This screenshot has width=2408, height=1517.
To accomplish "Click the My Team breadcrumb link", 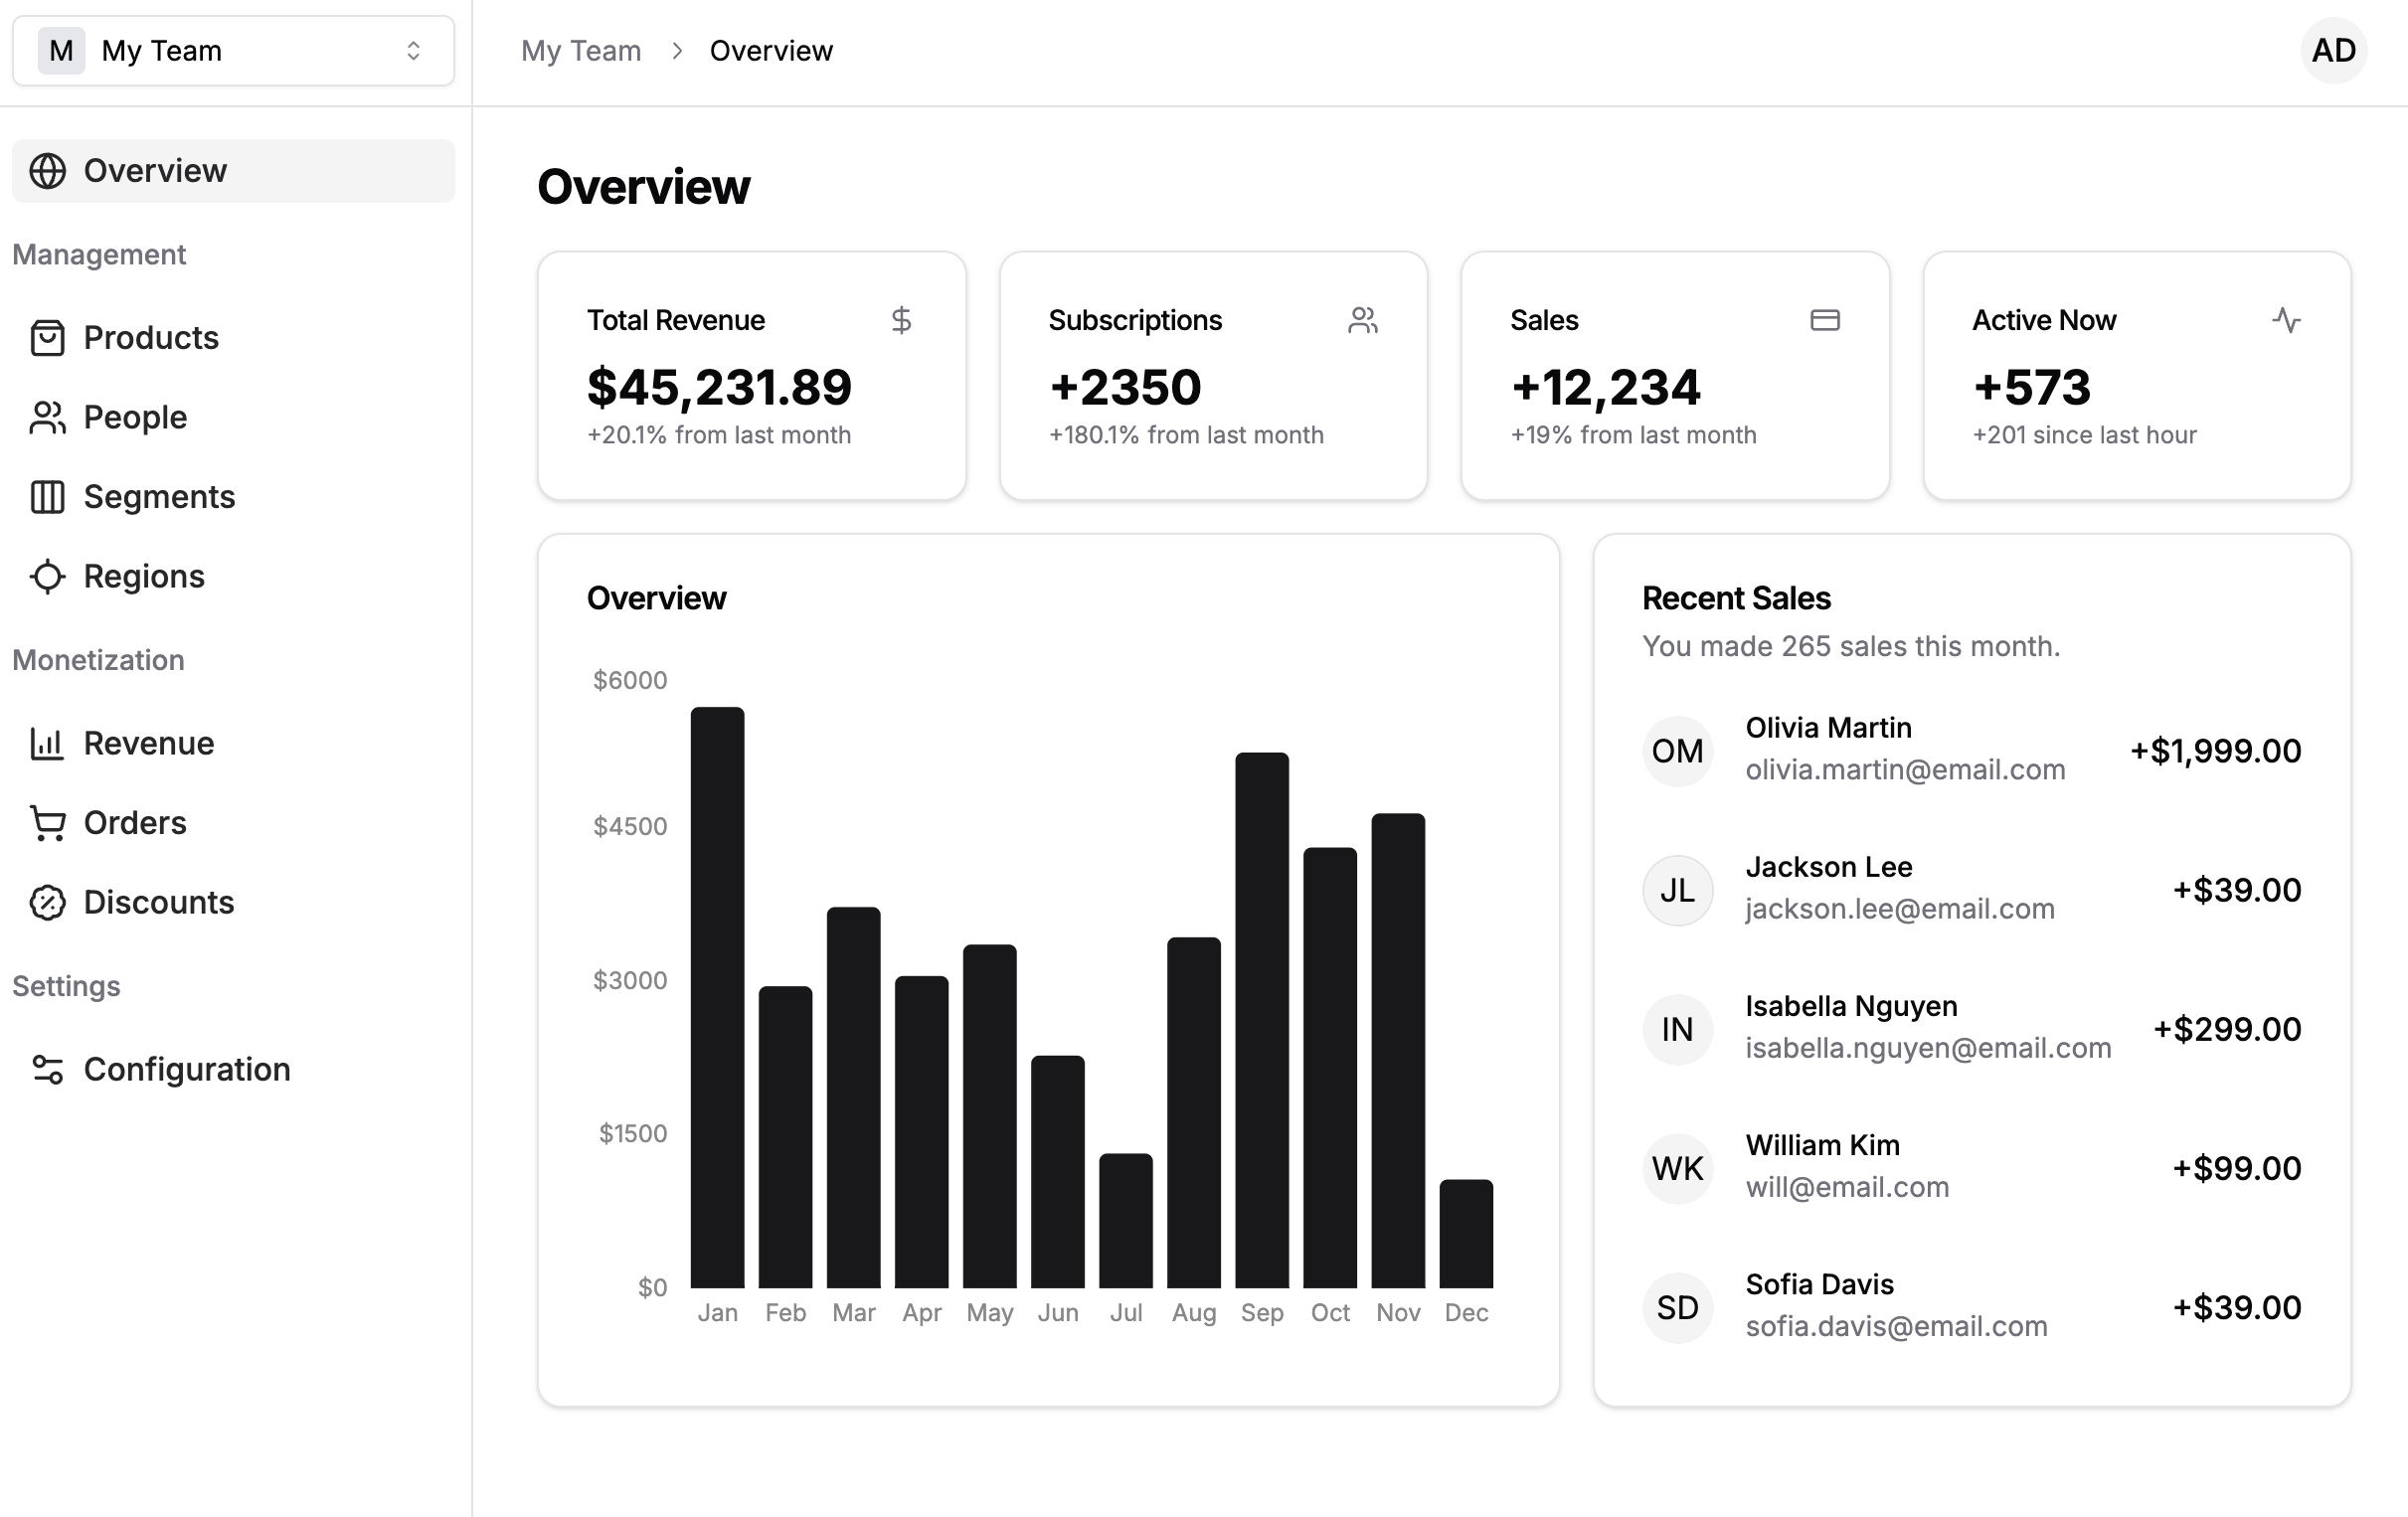I will coord(581,51).
